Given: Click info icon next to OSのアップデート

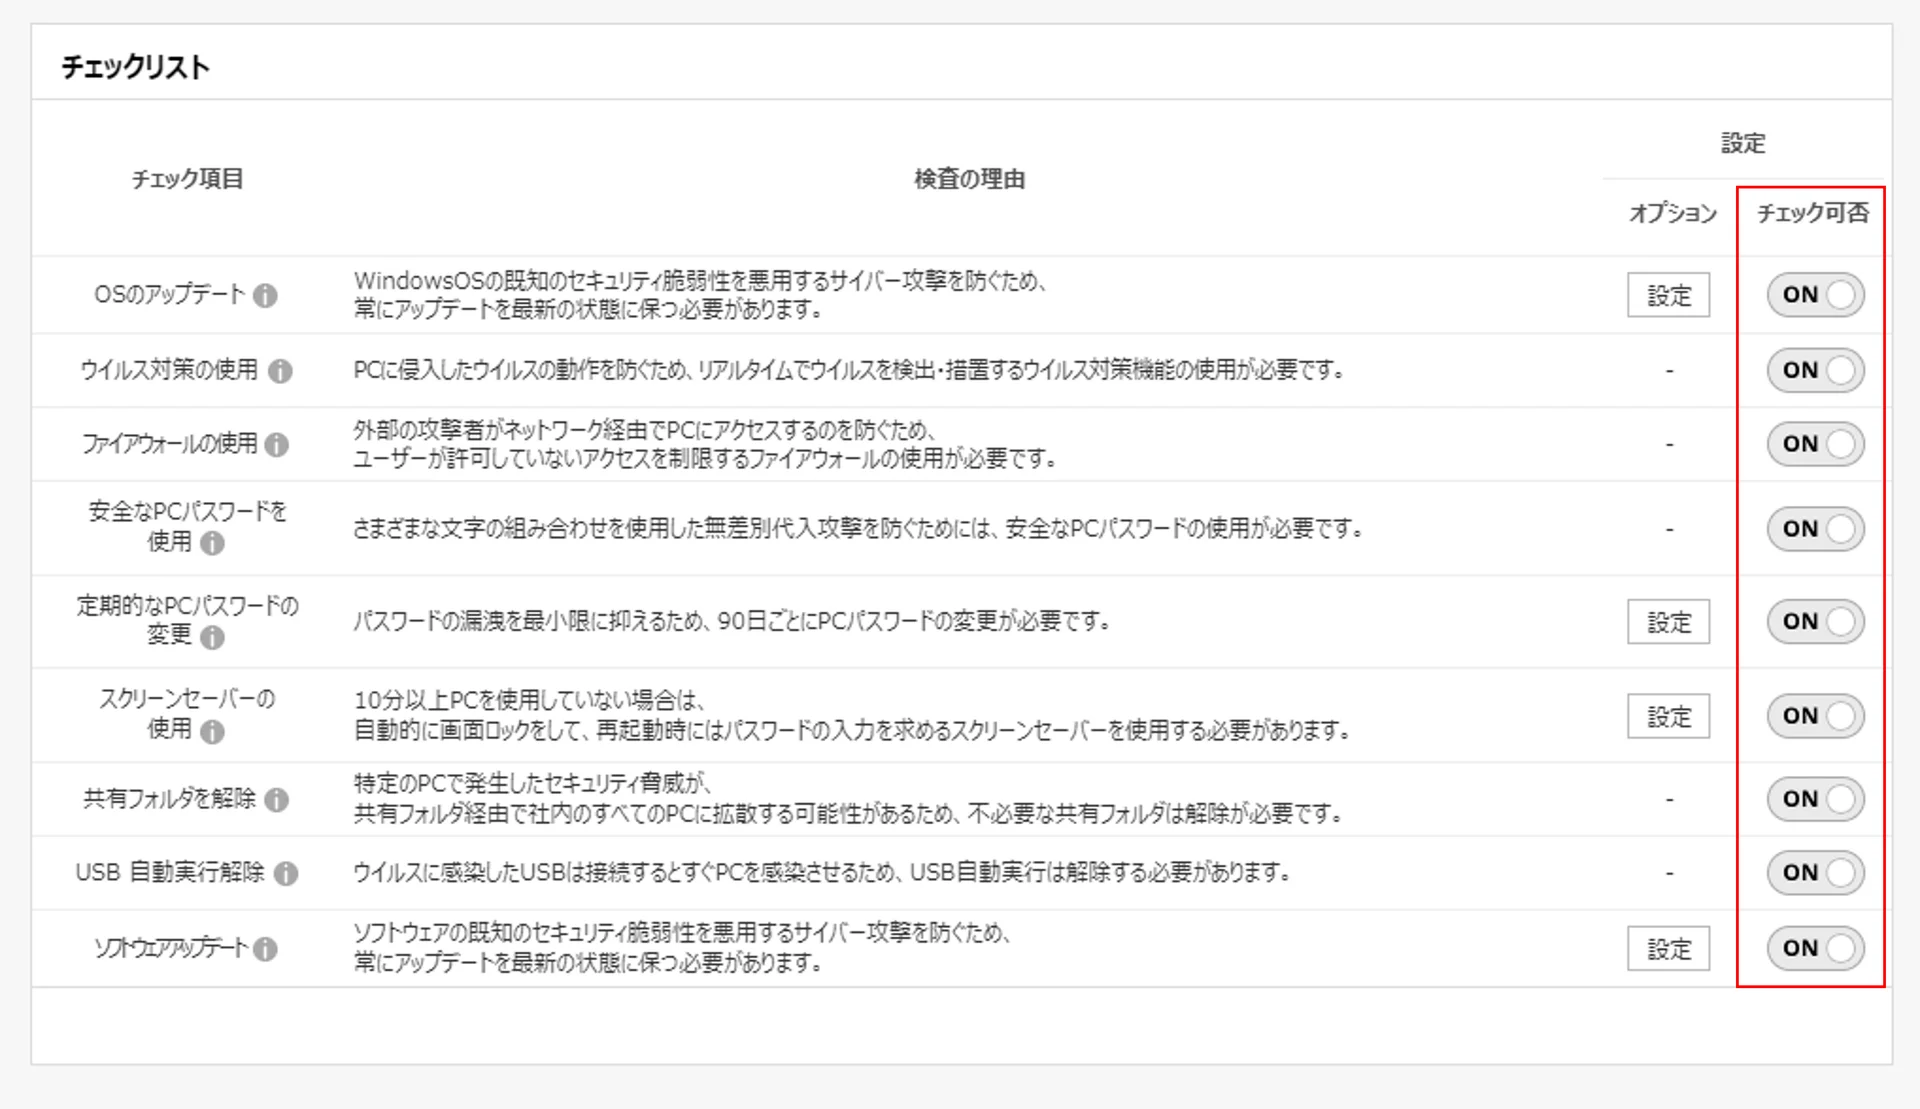Looking at the screenshot, I should [x=265, y=296].
